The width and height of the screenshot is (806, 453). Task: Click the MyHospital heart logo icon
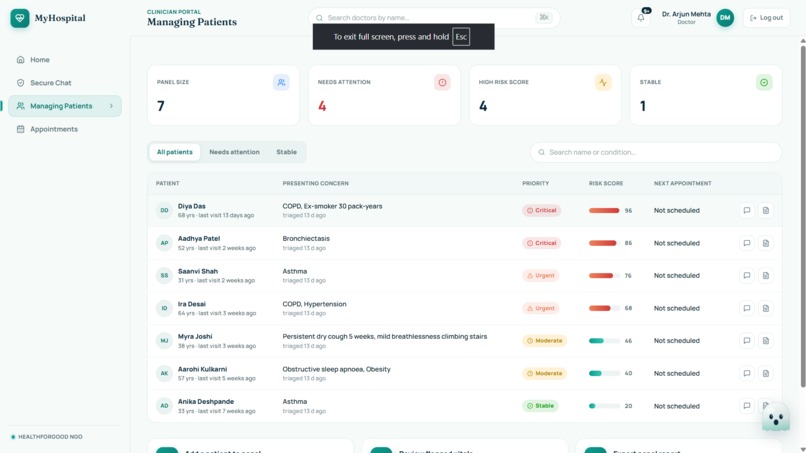pyautogui.click(x=20, y=18)
